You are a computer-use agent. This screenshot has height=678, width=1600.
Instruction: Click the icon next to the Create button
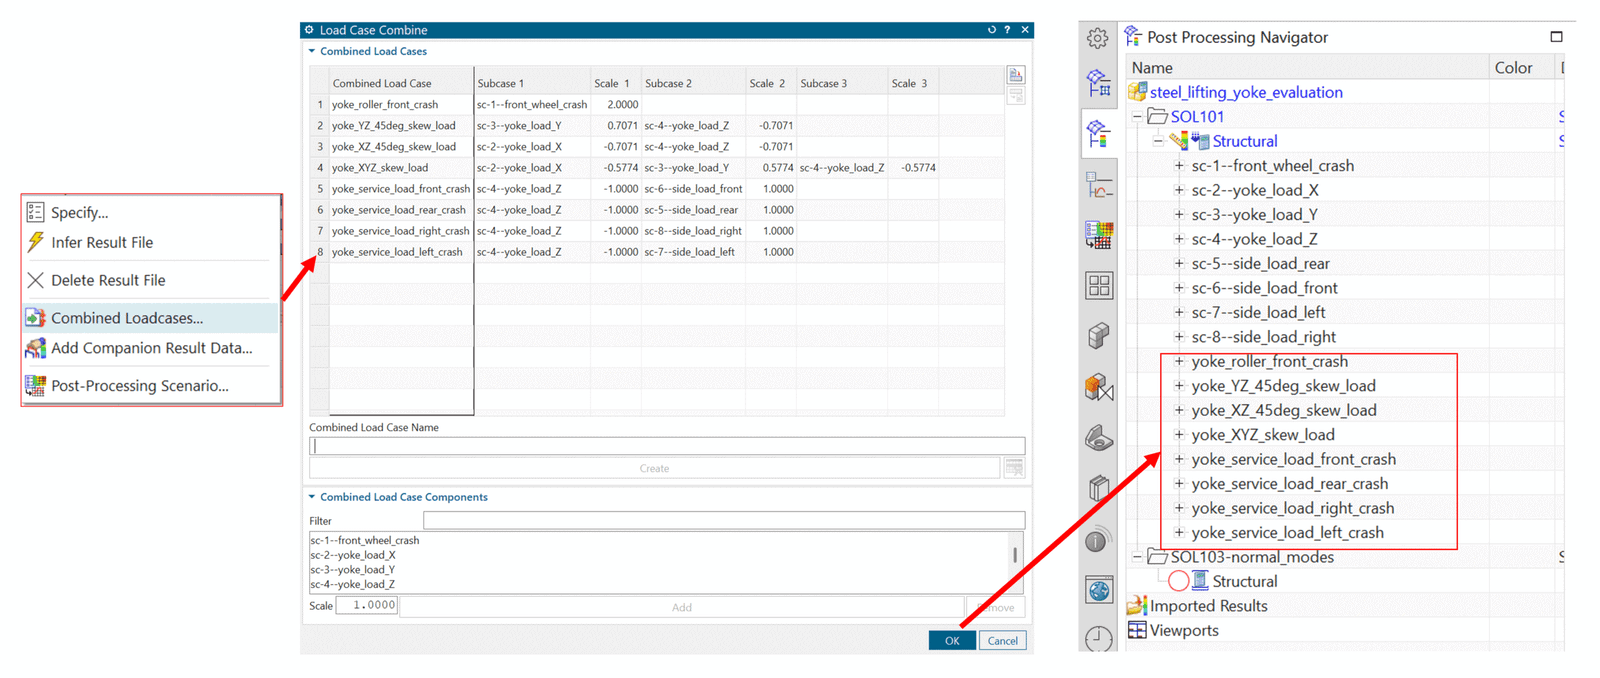[x=1014, y=468]
